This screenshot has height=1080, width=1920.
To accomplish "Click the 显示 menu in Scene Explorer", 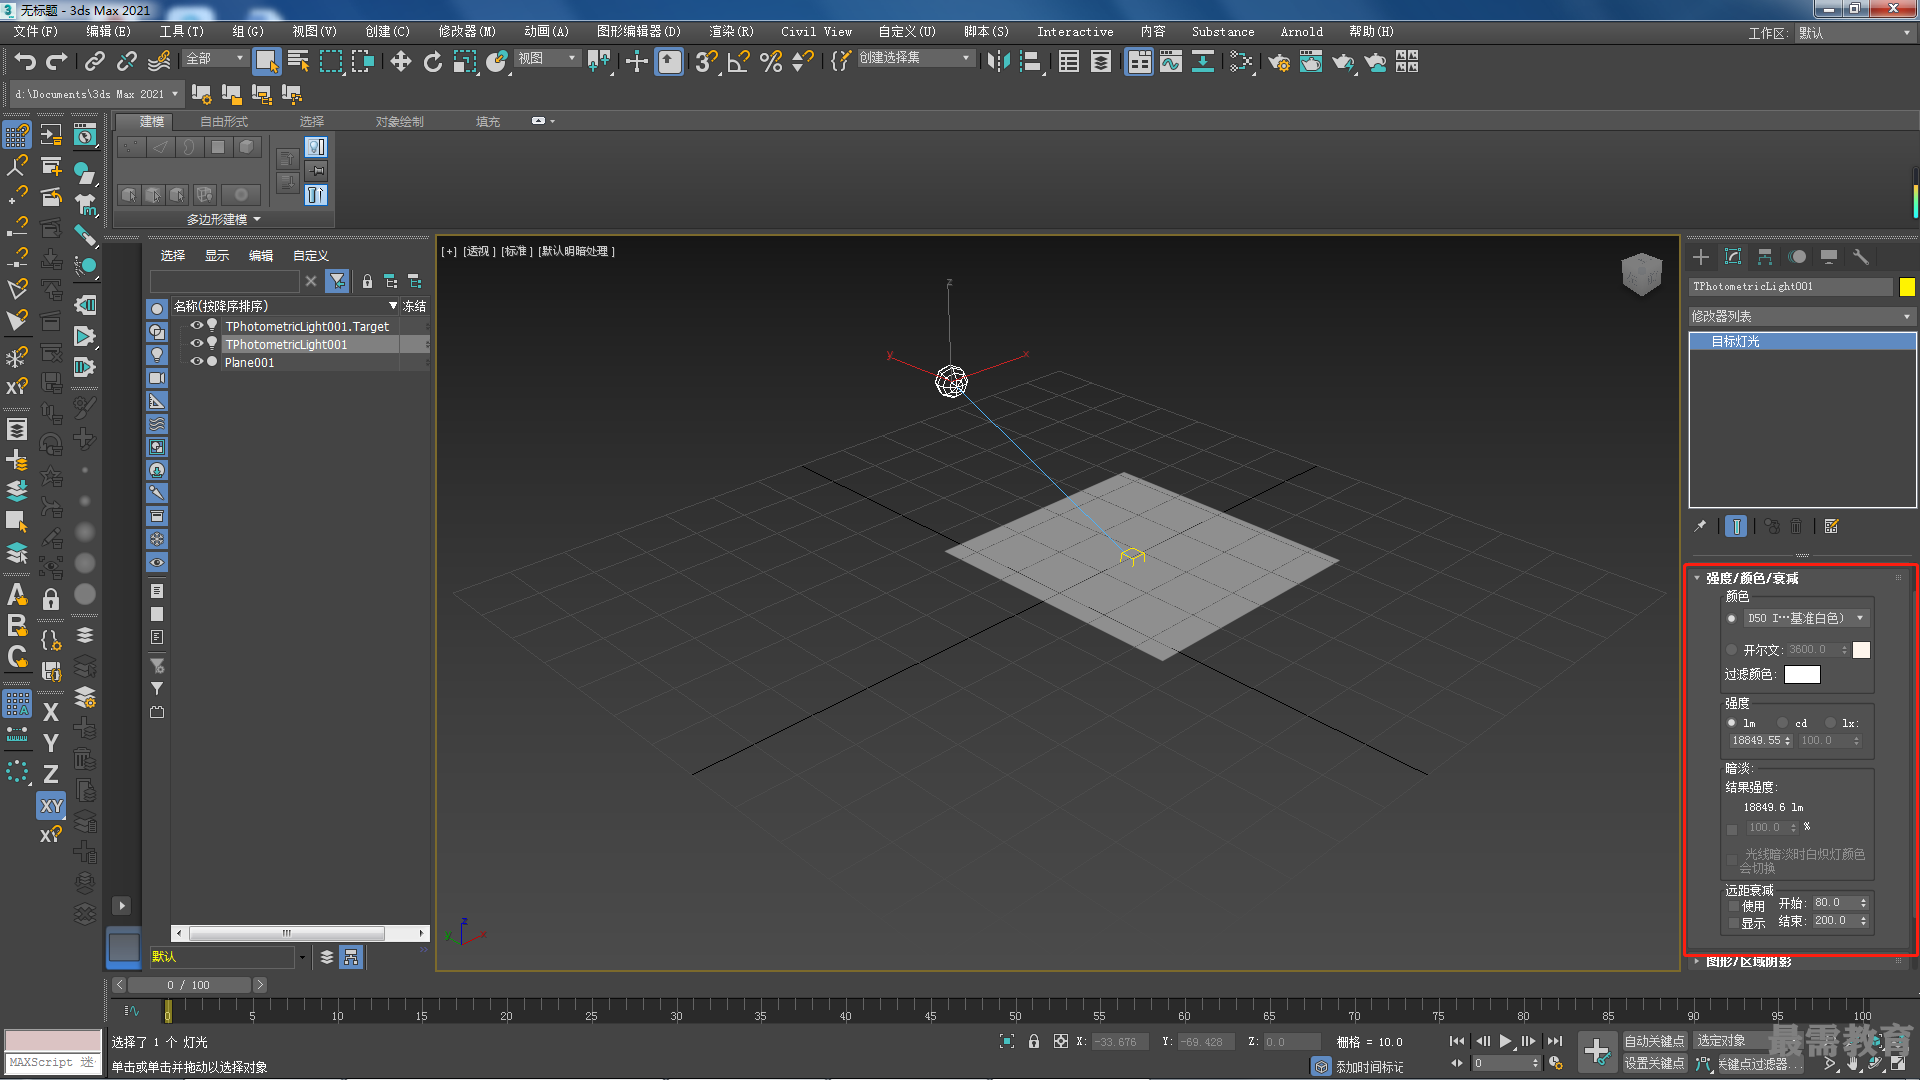I will tap(217, 256).
